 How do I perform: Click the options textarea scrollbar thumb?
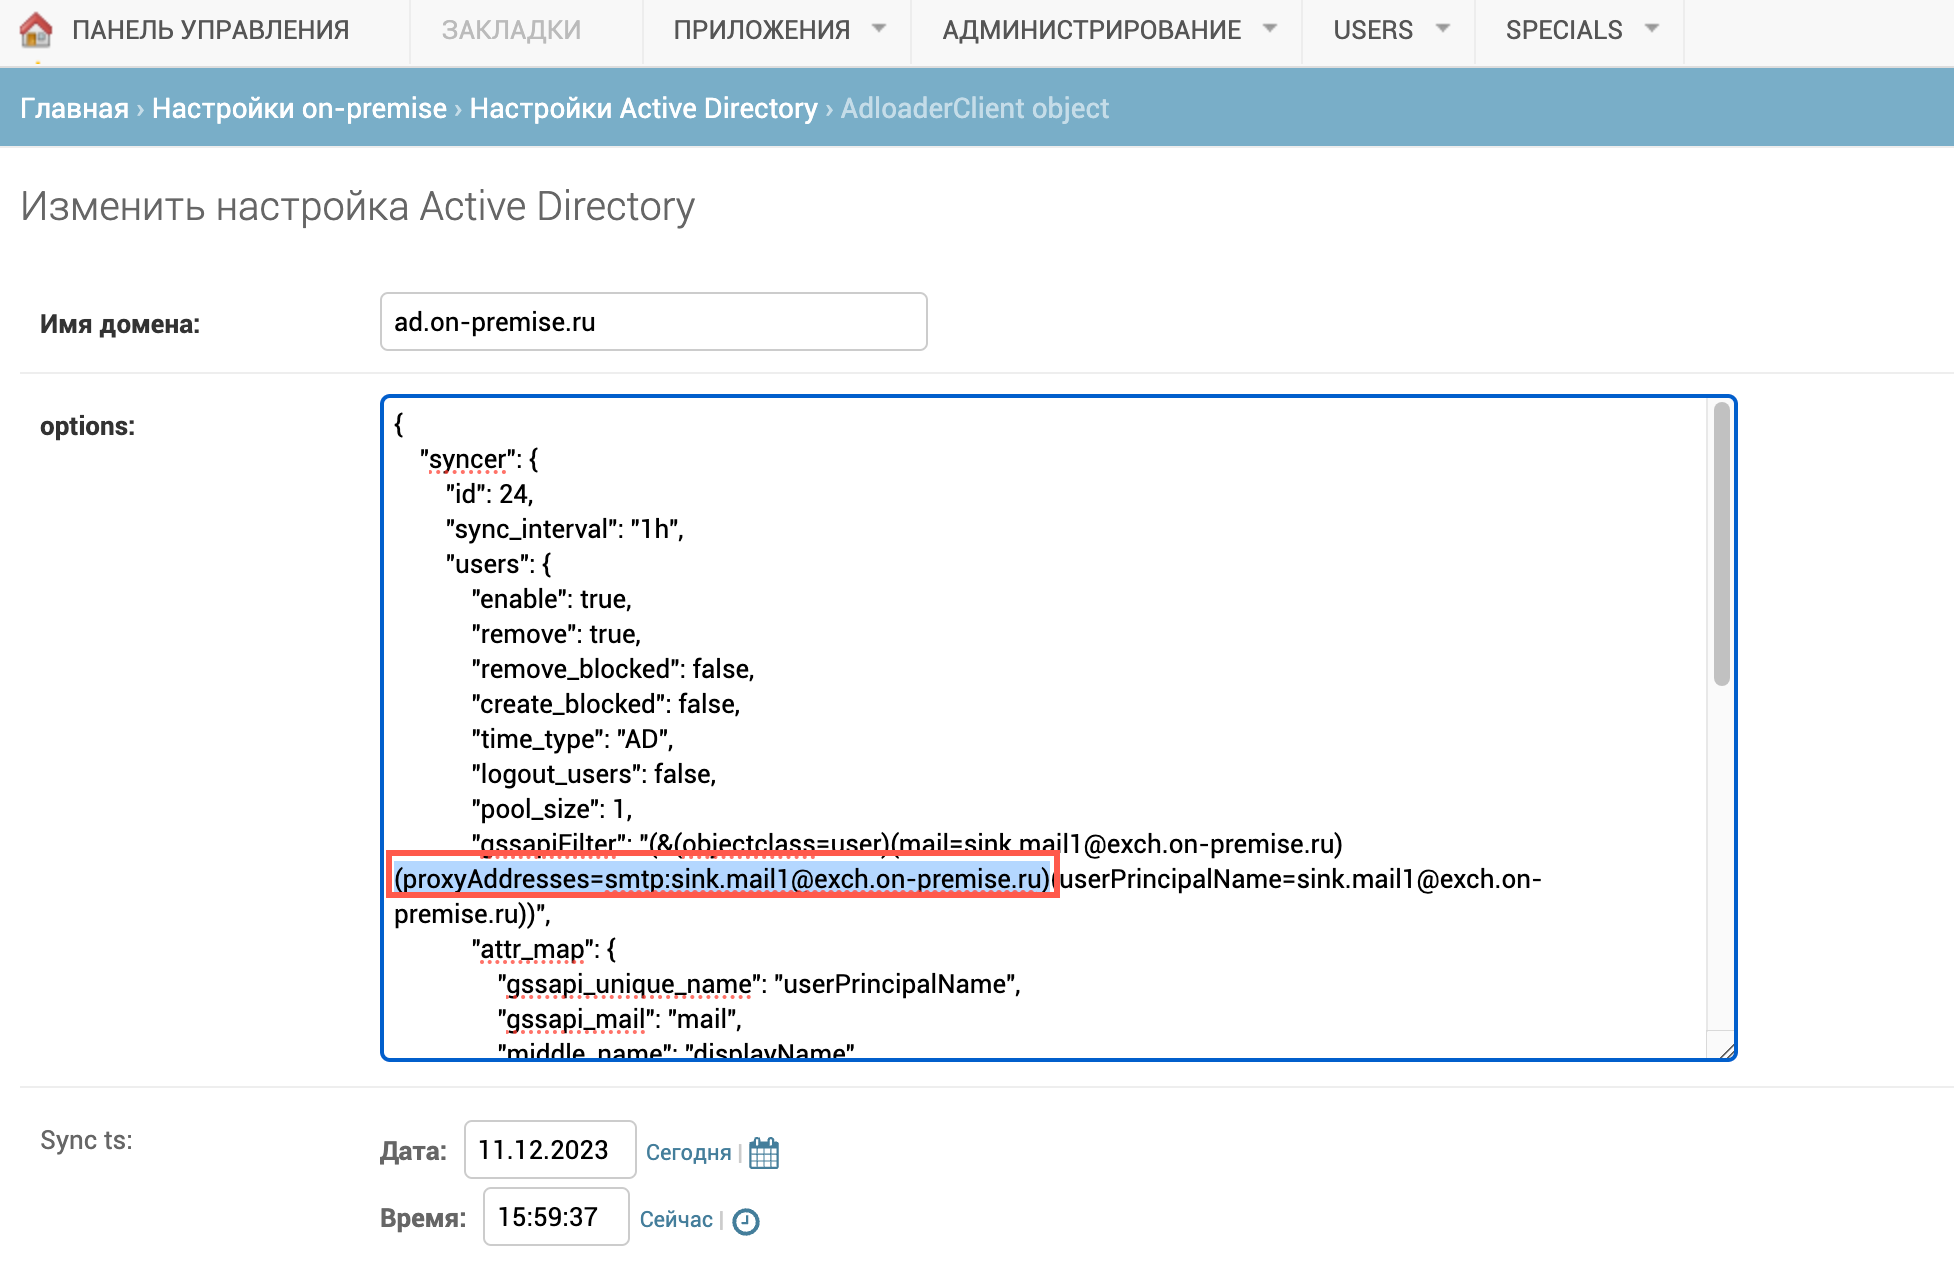(1721, 545)
